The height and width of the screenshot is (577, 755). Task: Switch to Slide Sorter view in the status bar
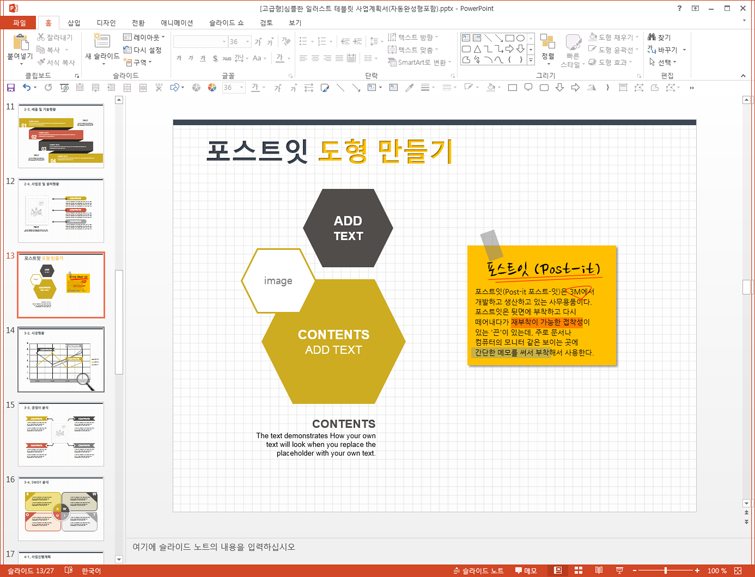578,570
